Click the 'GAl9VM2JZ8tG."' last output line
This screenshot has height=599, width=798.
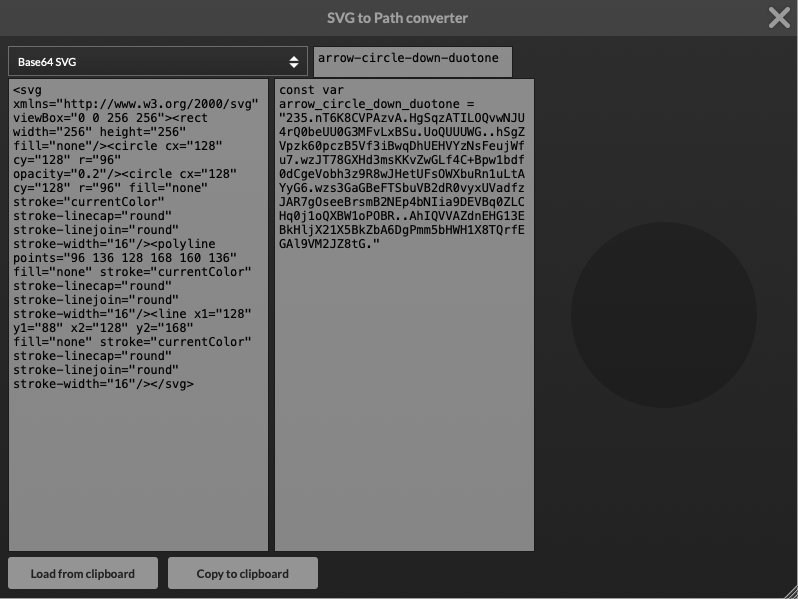coord(329,244)
